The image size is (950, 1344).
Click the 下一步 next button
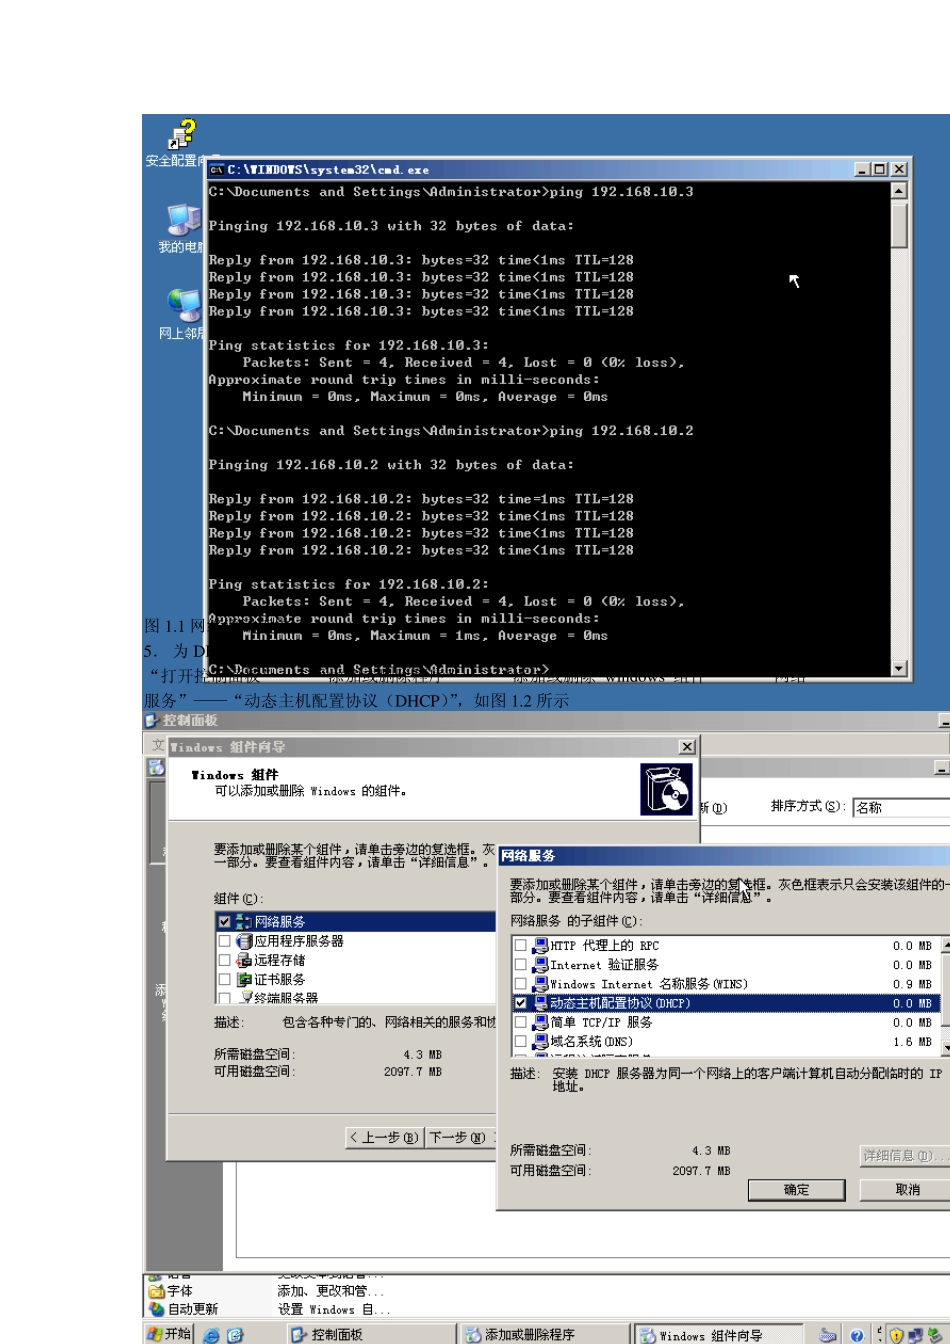pyautogui.click(x=461, y=1138)
